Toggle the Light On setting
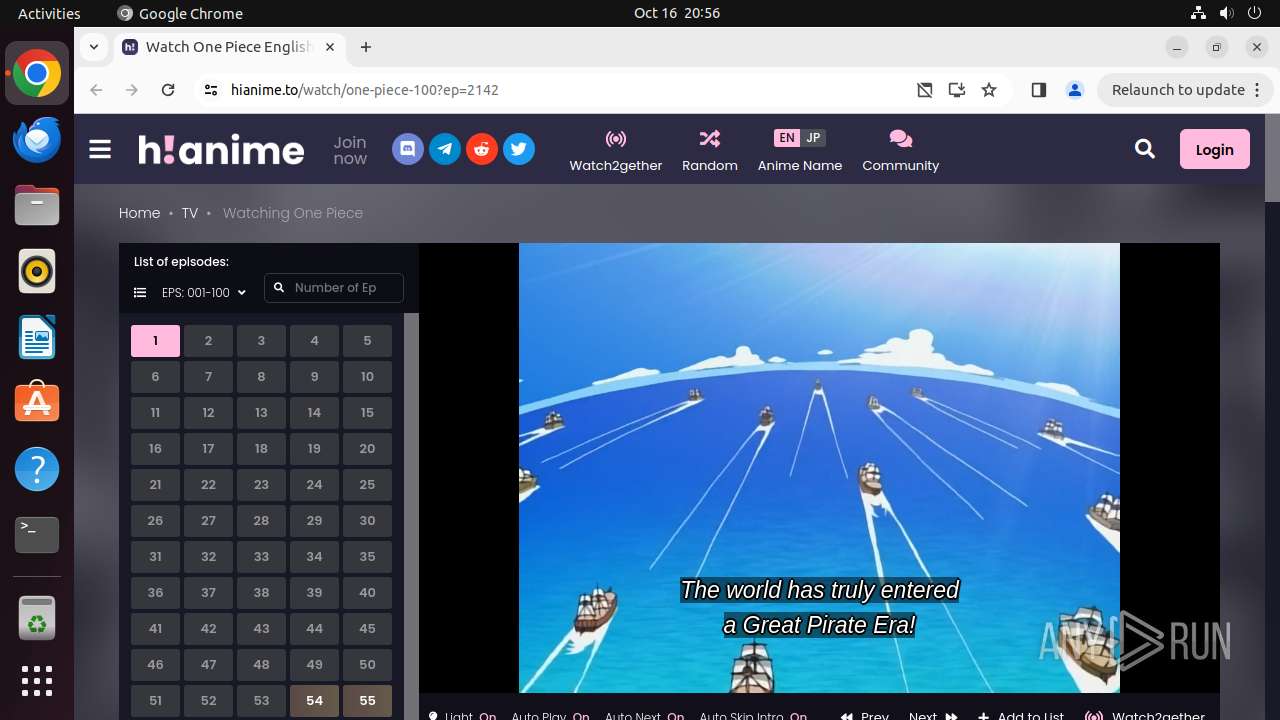 pyautogui.click(x=462, y=716)
